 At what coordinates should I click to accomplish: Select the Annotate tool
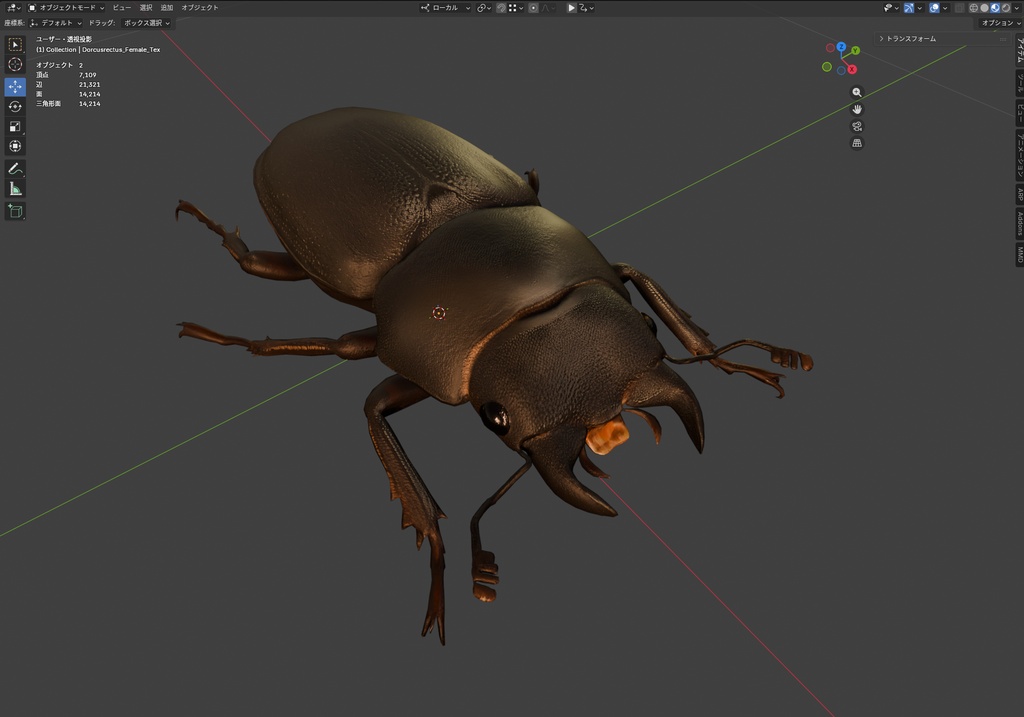pos(15,168)
